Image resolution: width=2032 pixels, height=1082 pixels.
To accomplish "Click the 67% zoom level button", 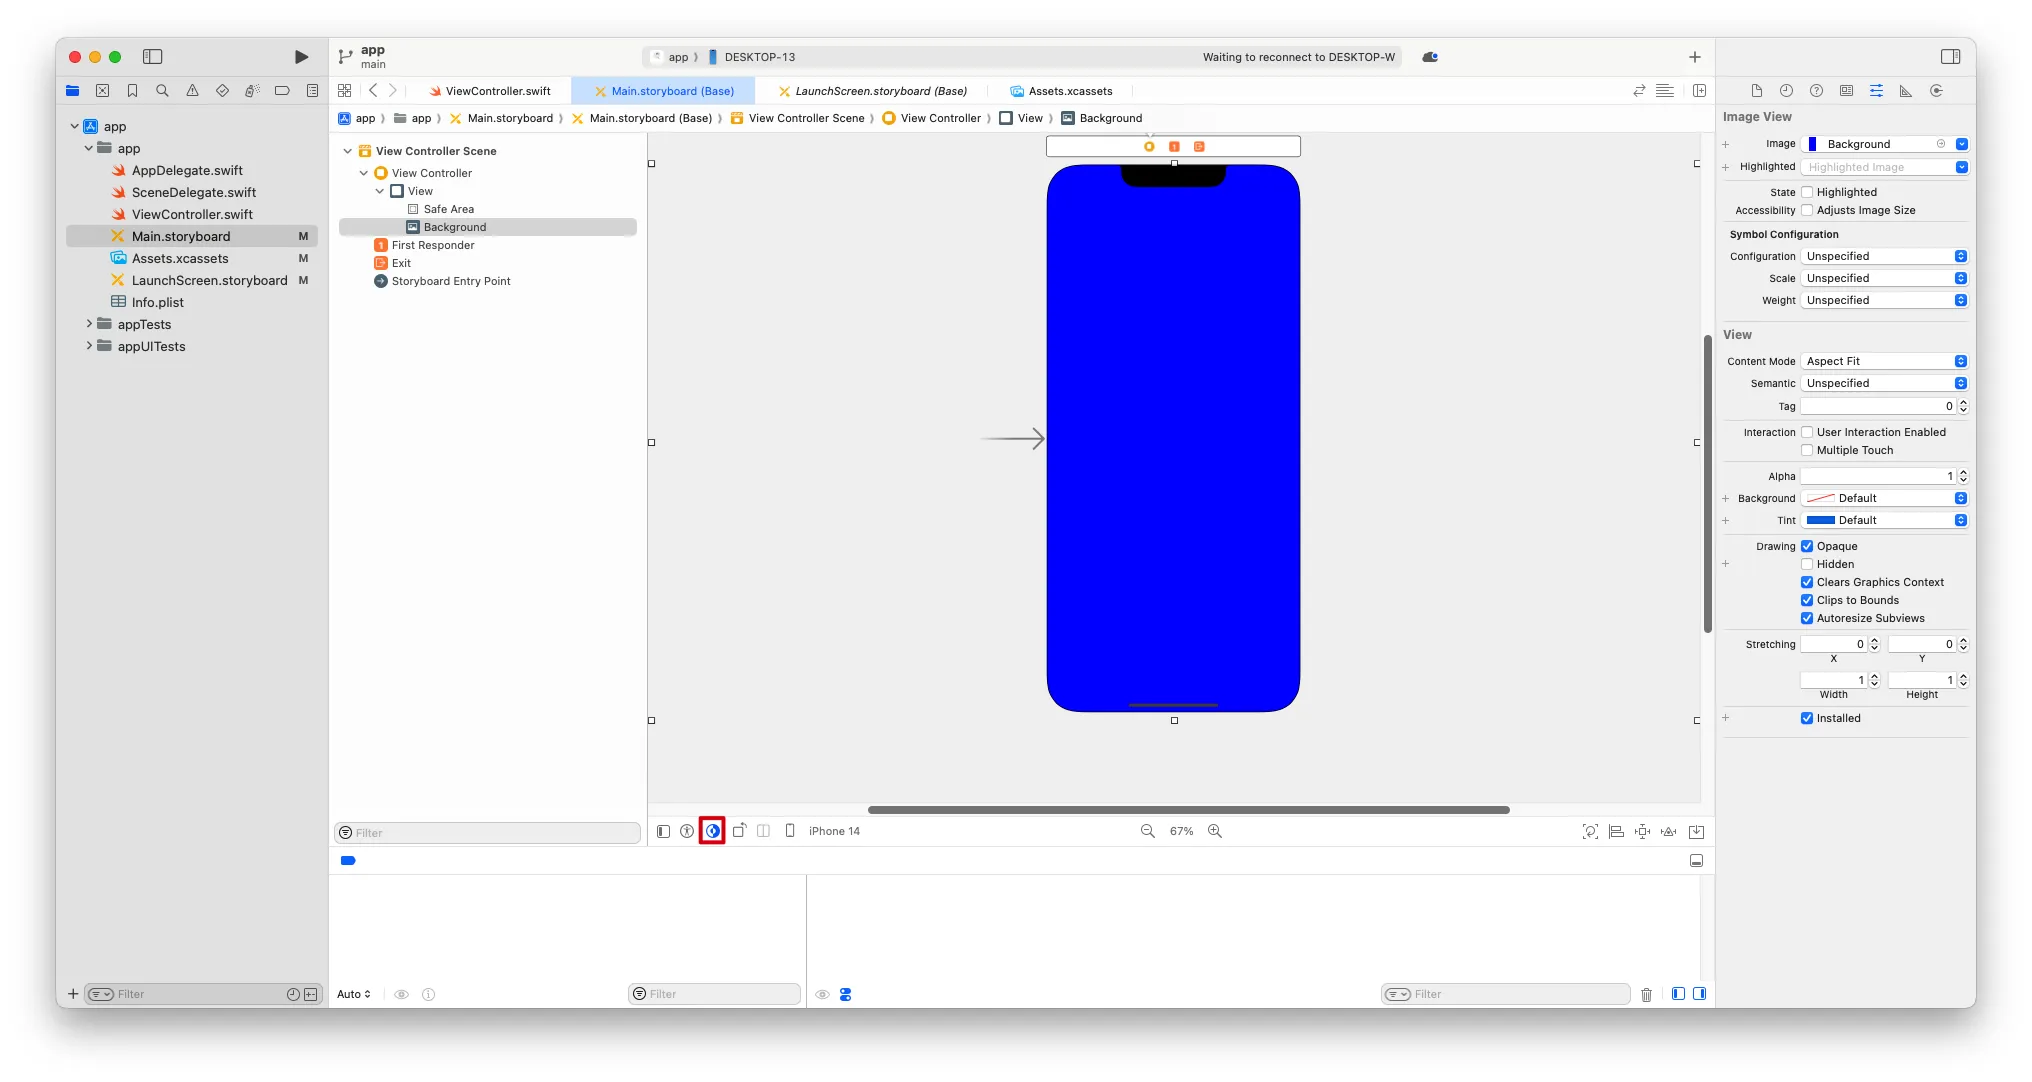I will coord(1181,831).
